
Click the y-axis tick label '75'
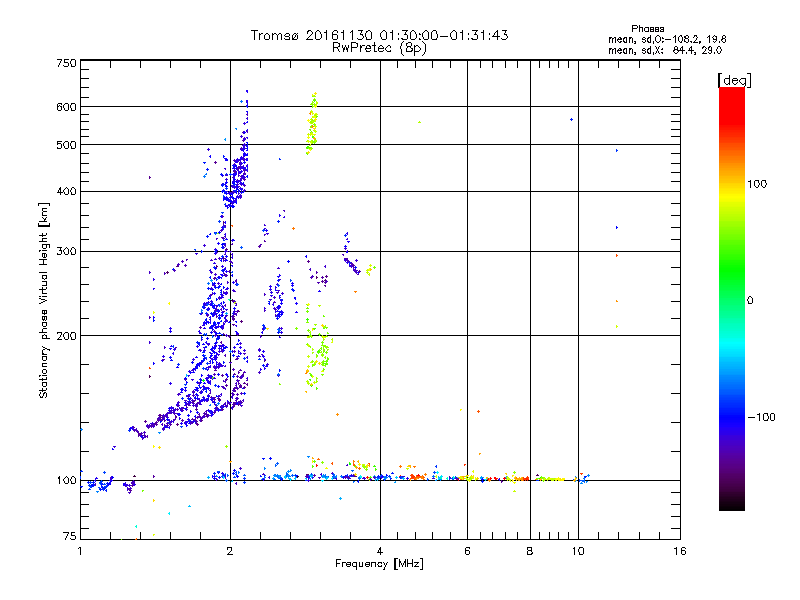70,536
